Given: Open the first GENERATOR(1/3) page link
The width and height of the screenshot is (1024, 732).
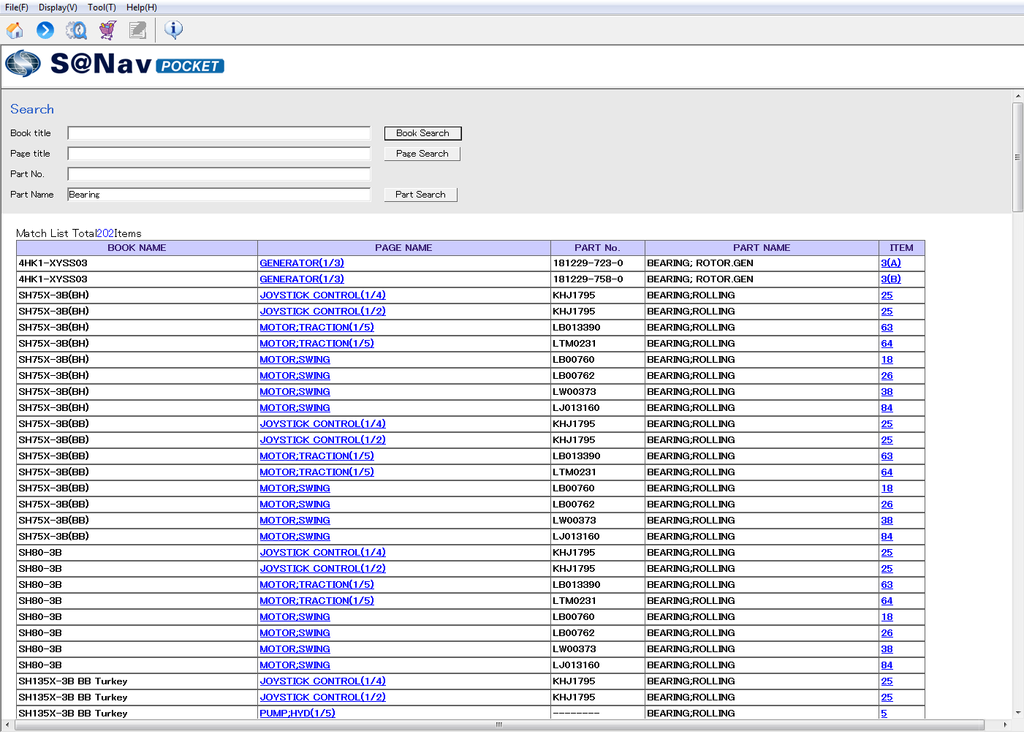Looking at the screenshot, I should (301, 263).
